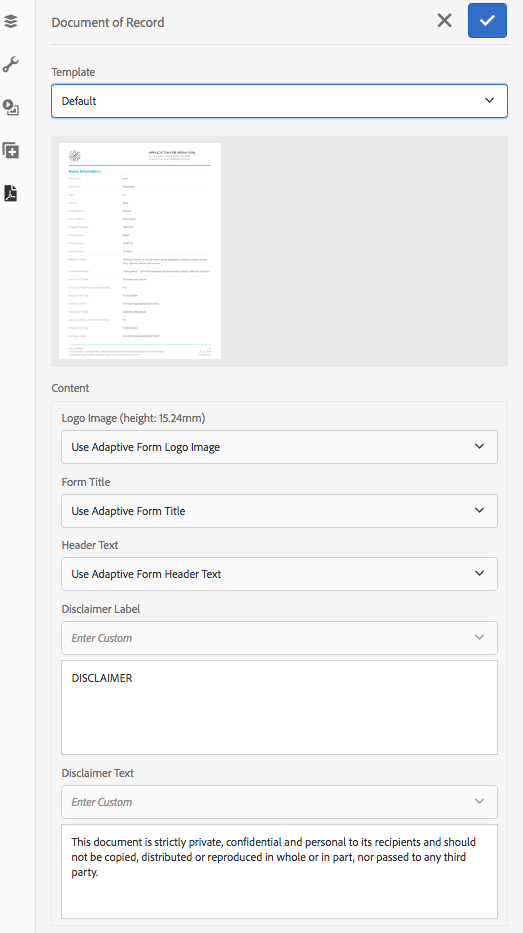
Task: Open the Properties wrench icon
Action: pos(11,64)
